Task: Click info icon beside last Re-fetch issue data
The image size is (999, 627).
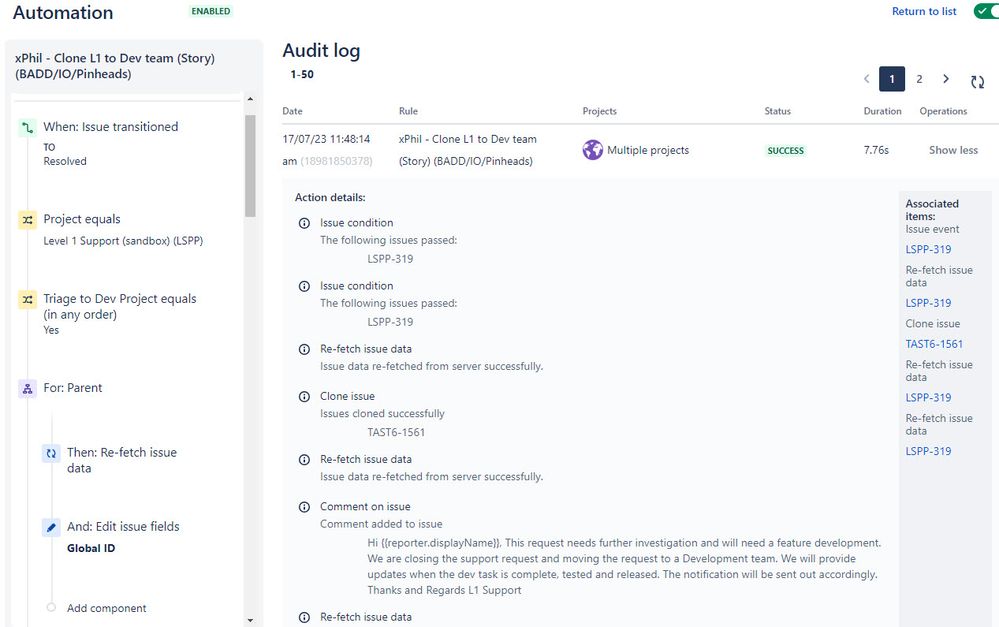Action: pyautogui.click(x=305, y=617)
